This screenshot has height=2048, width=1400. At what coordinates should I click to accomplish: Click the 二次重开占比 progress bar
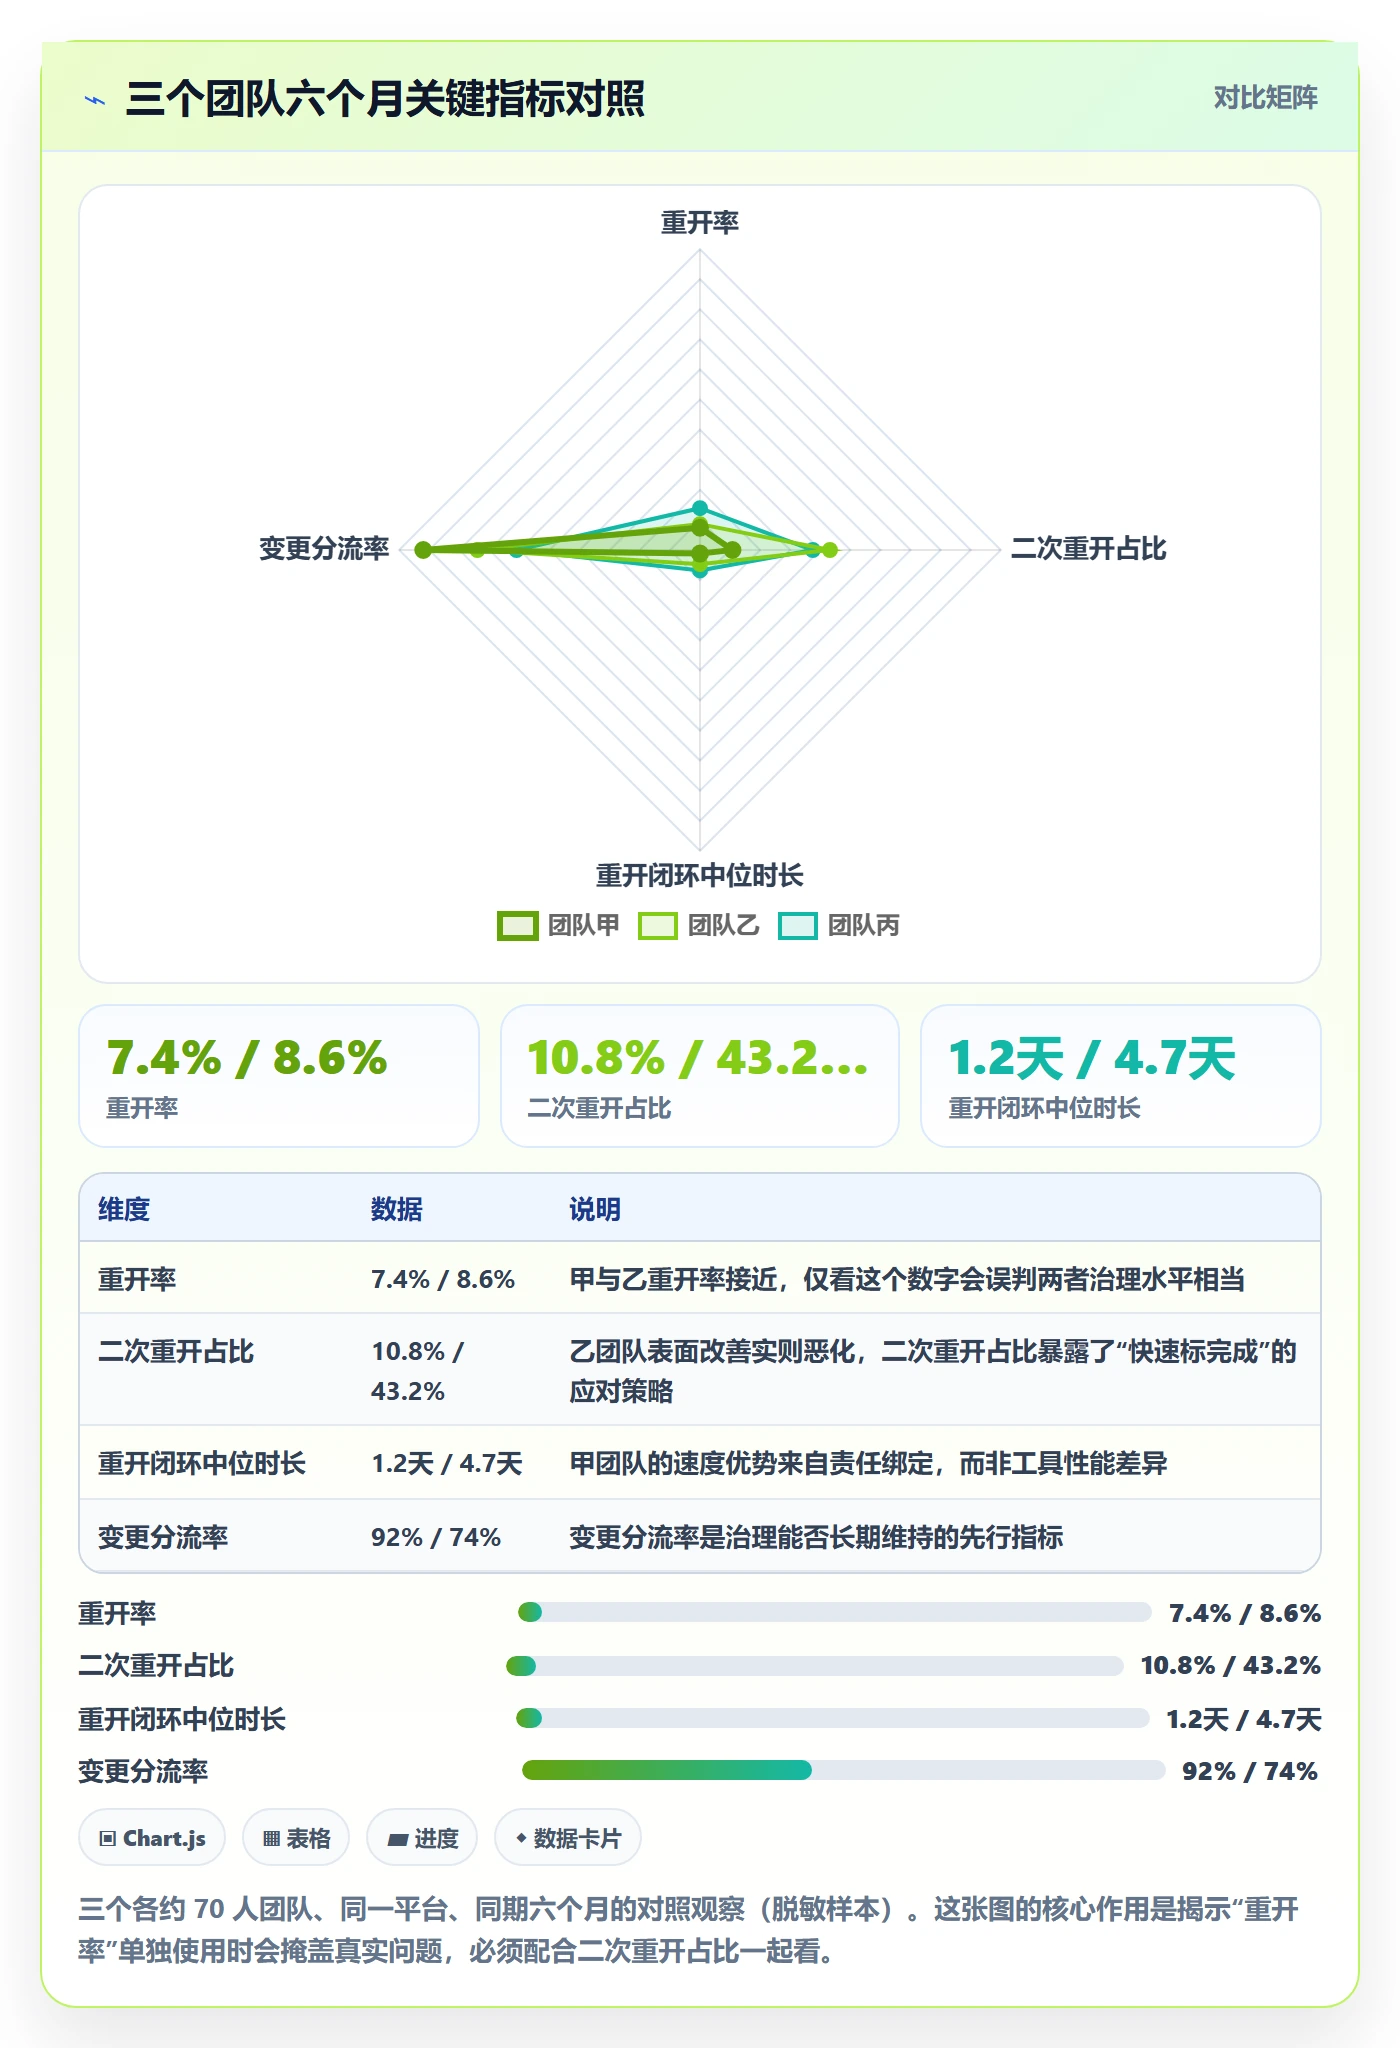coord(815,1665)
